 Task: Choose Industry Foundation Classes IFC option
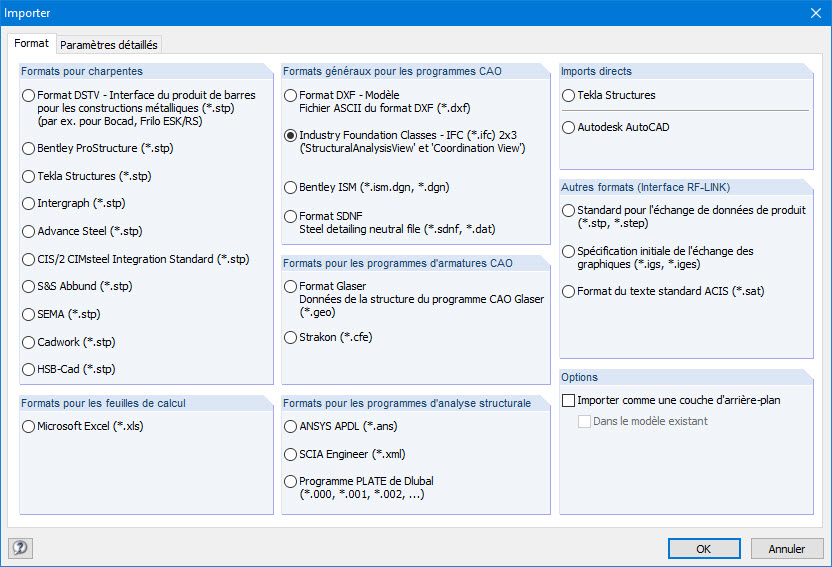click(291, 135)
